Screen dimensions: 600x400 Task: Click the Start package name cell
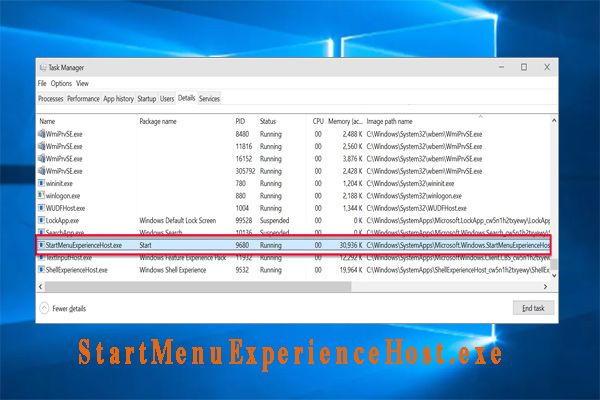coord(145,245)
